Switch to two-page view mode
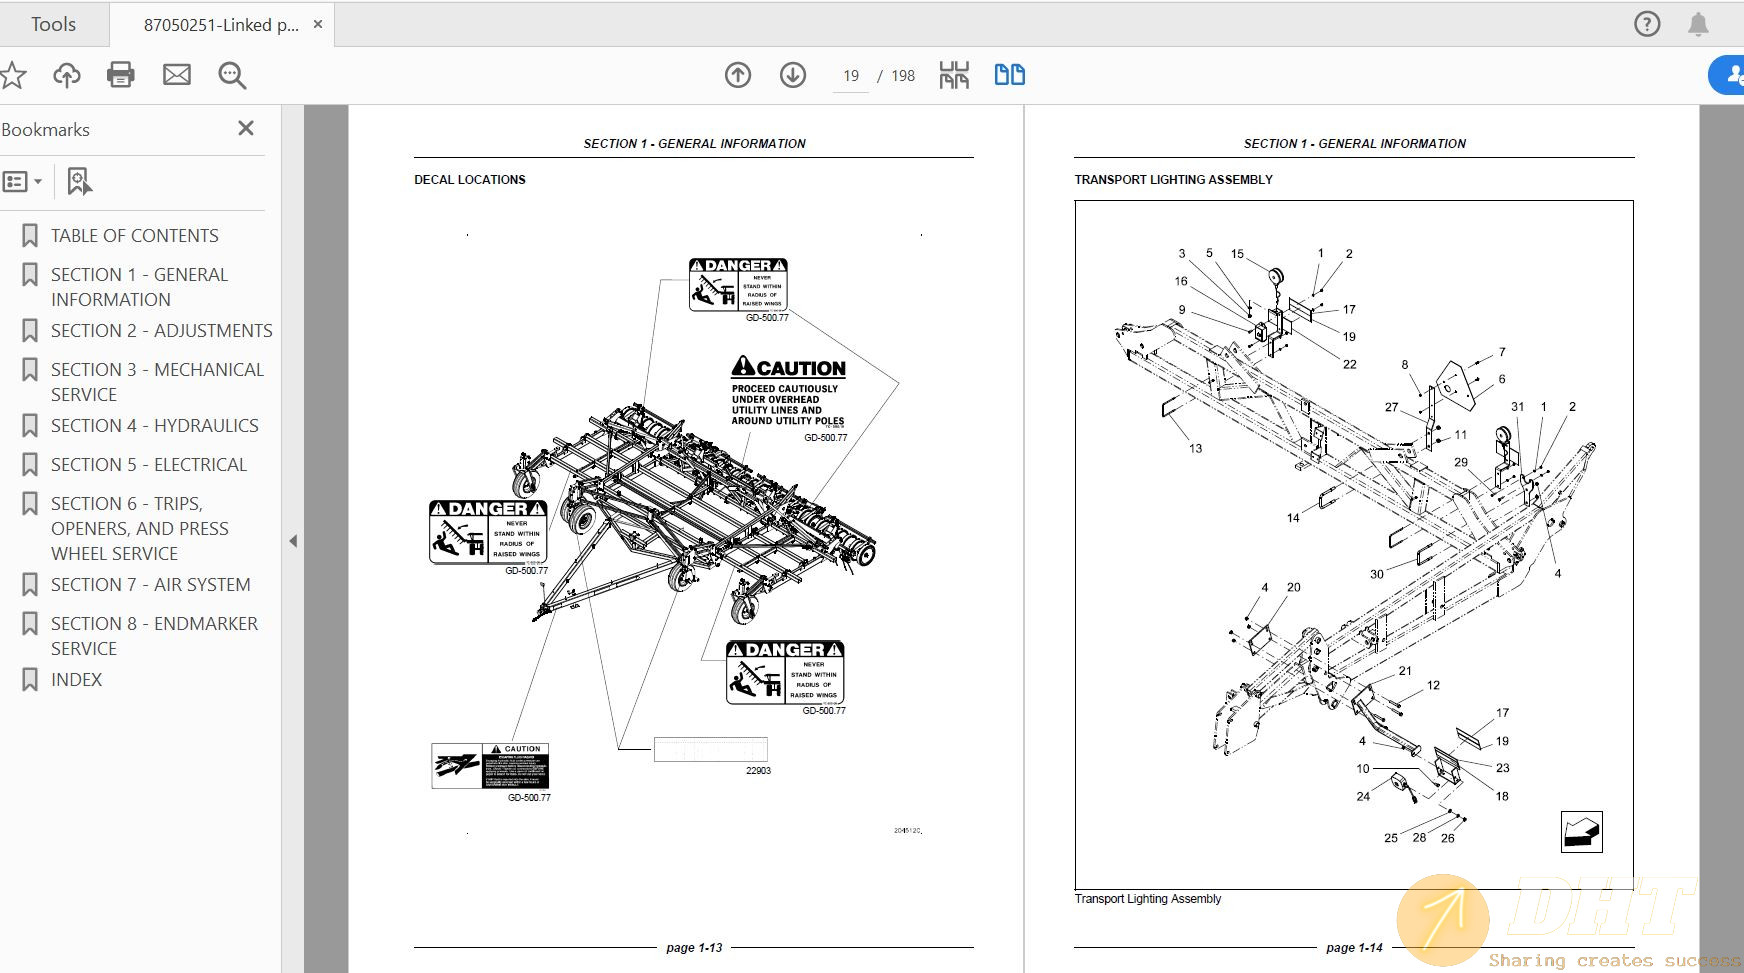1744x973 pixels. (1009, 74)
